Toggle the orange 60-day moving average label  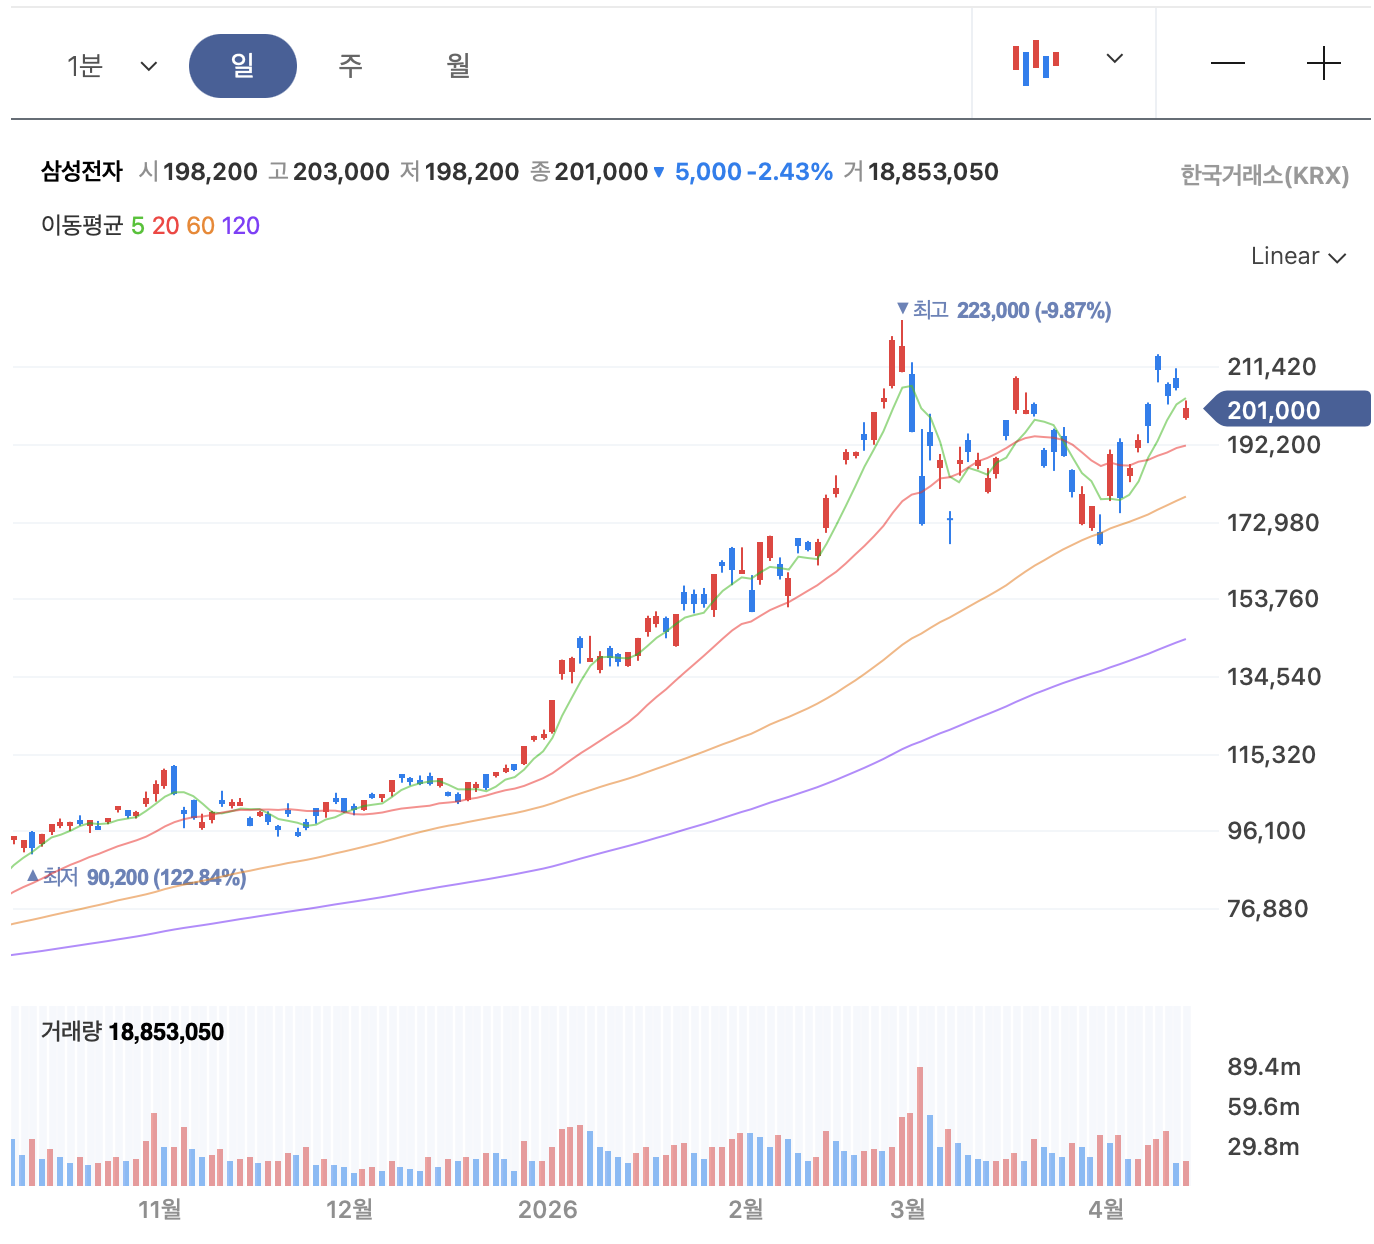[x=200, y=226]
